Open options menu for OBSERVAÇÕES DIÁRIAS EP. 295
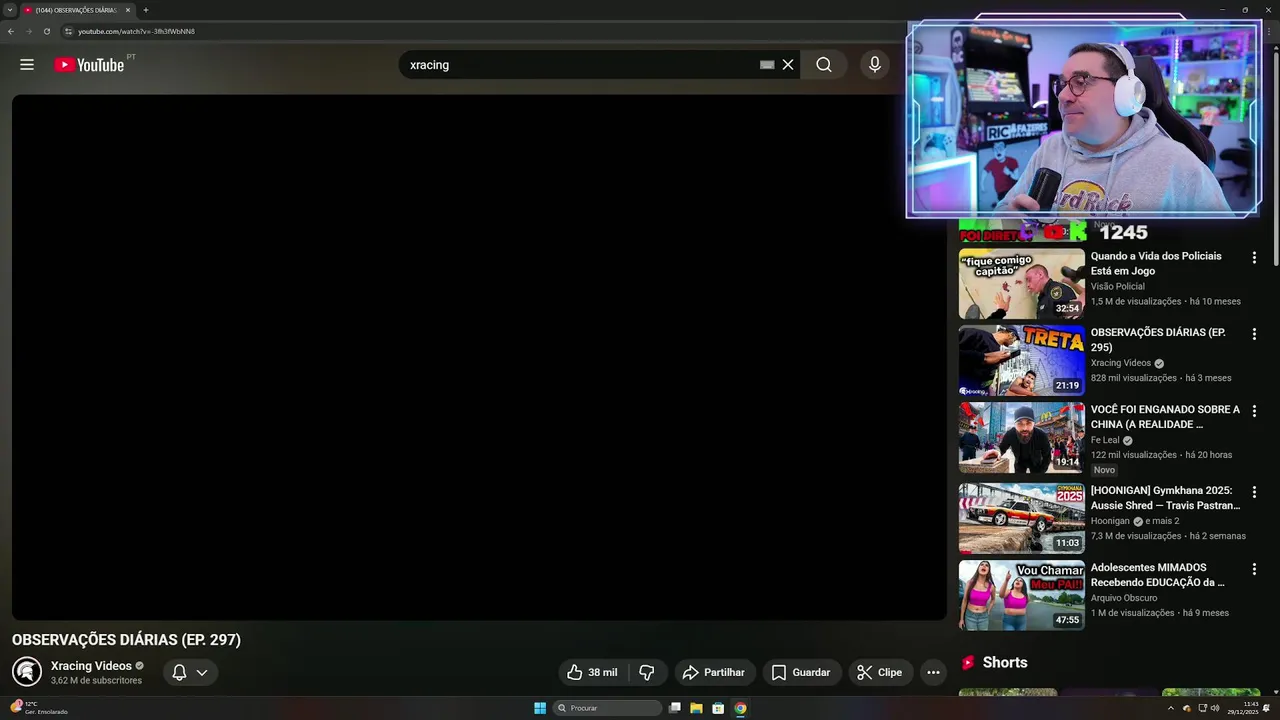 [1254, 334]
